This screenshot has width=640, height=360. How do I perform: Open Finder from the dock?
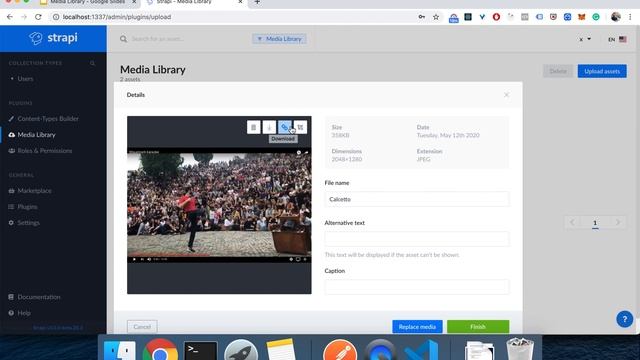click(120, 351)
